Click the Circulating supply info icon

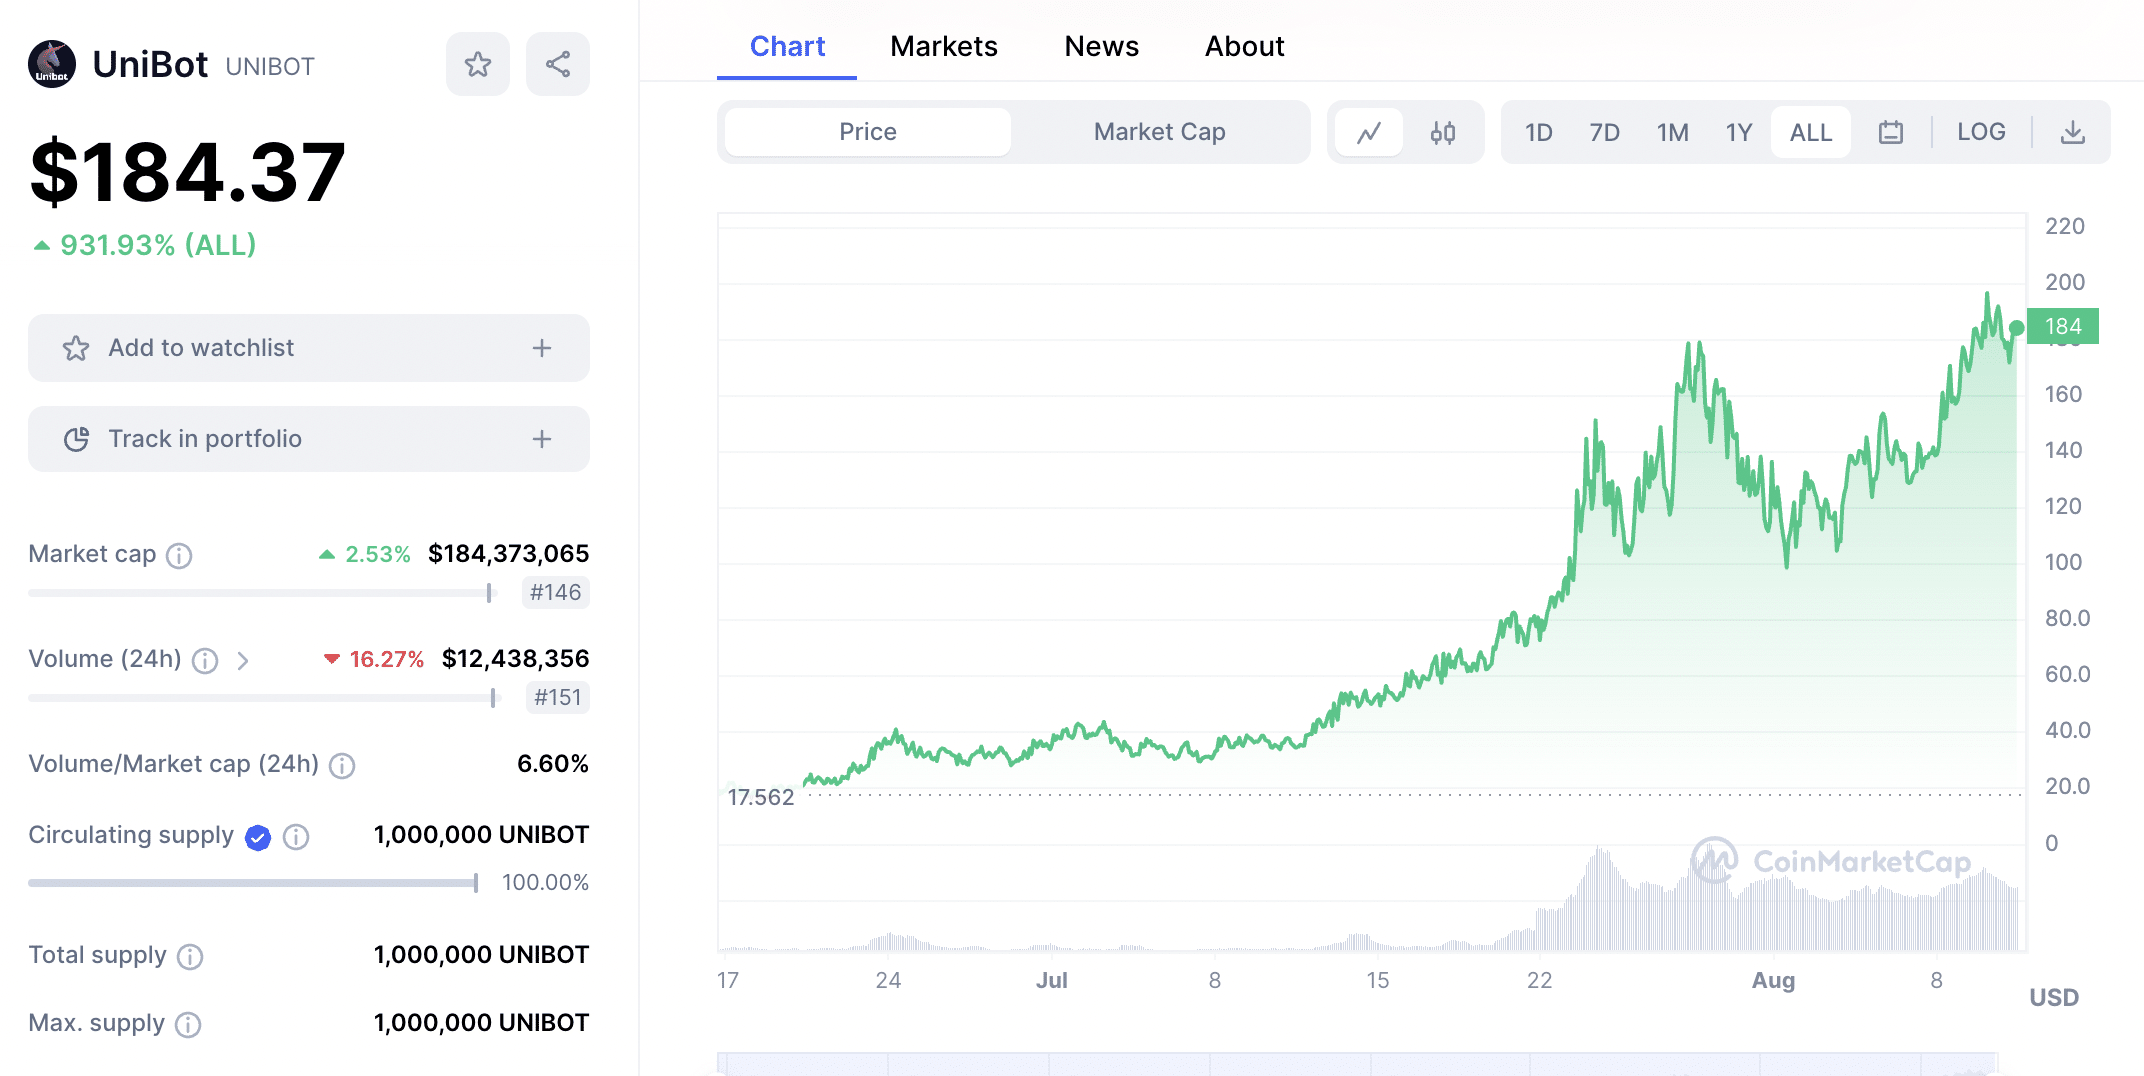click(296, 836)
